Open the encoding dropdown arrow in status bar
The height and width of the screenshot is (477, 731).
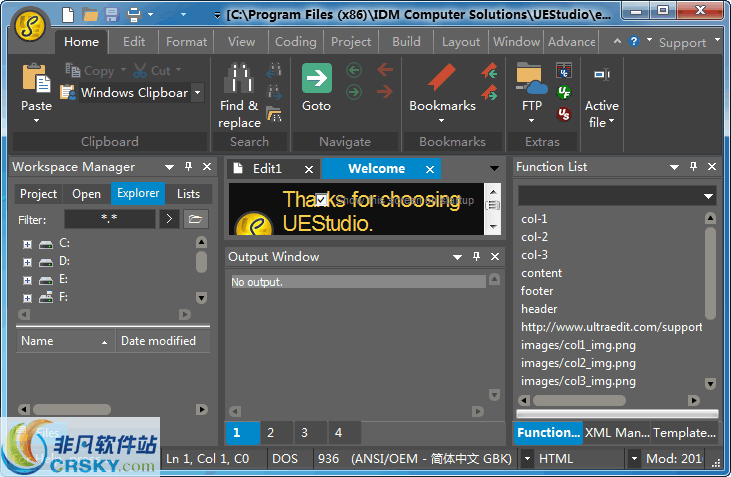click(527, 459)
